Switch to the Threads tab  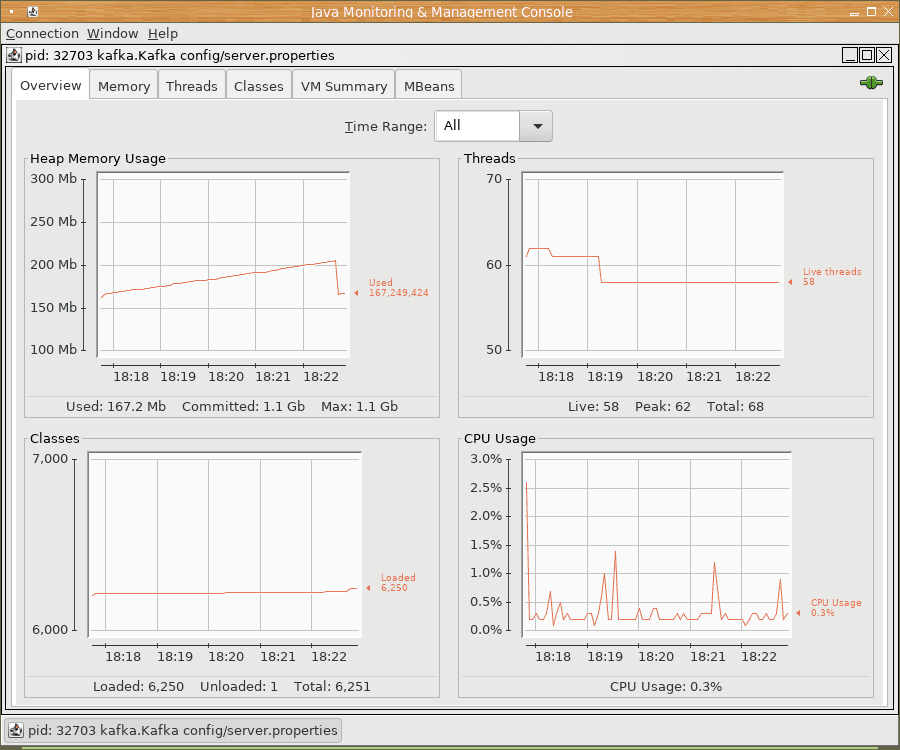(x=191, y=86)
